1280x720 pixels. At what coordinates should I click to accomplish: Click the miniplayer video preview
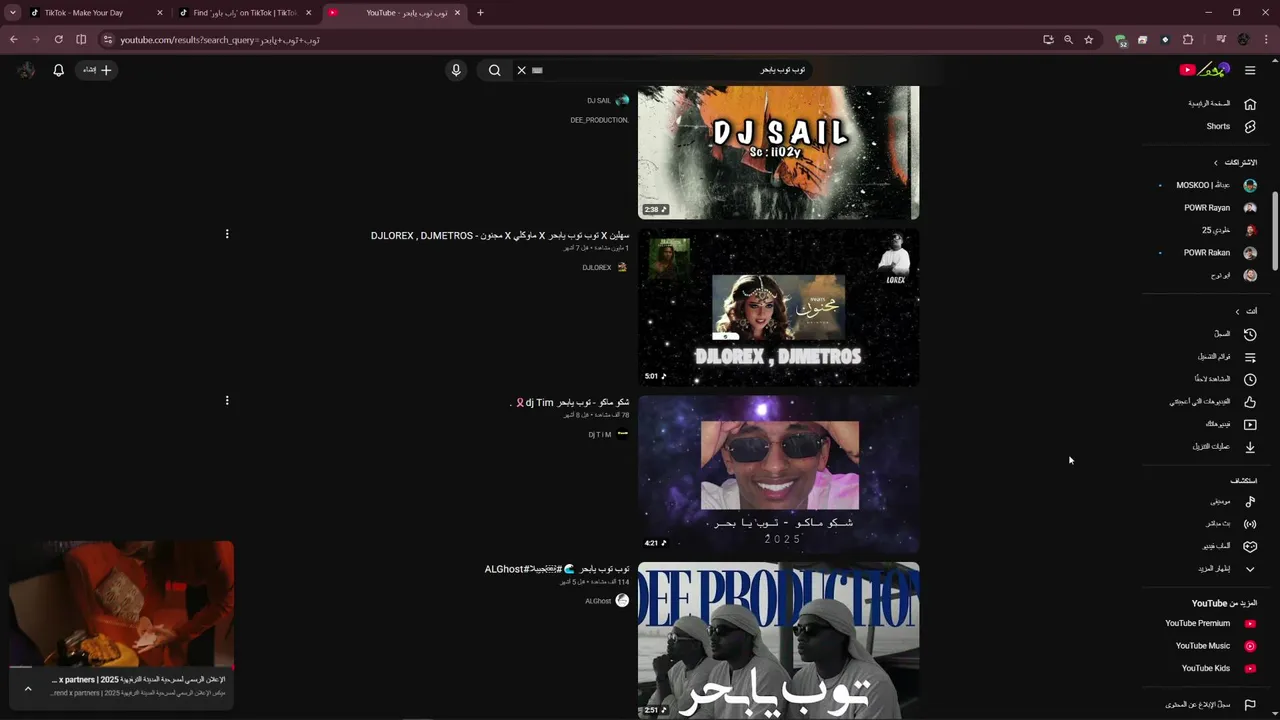[121, 605]
